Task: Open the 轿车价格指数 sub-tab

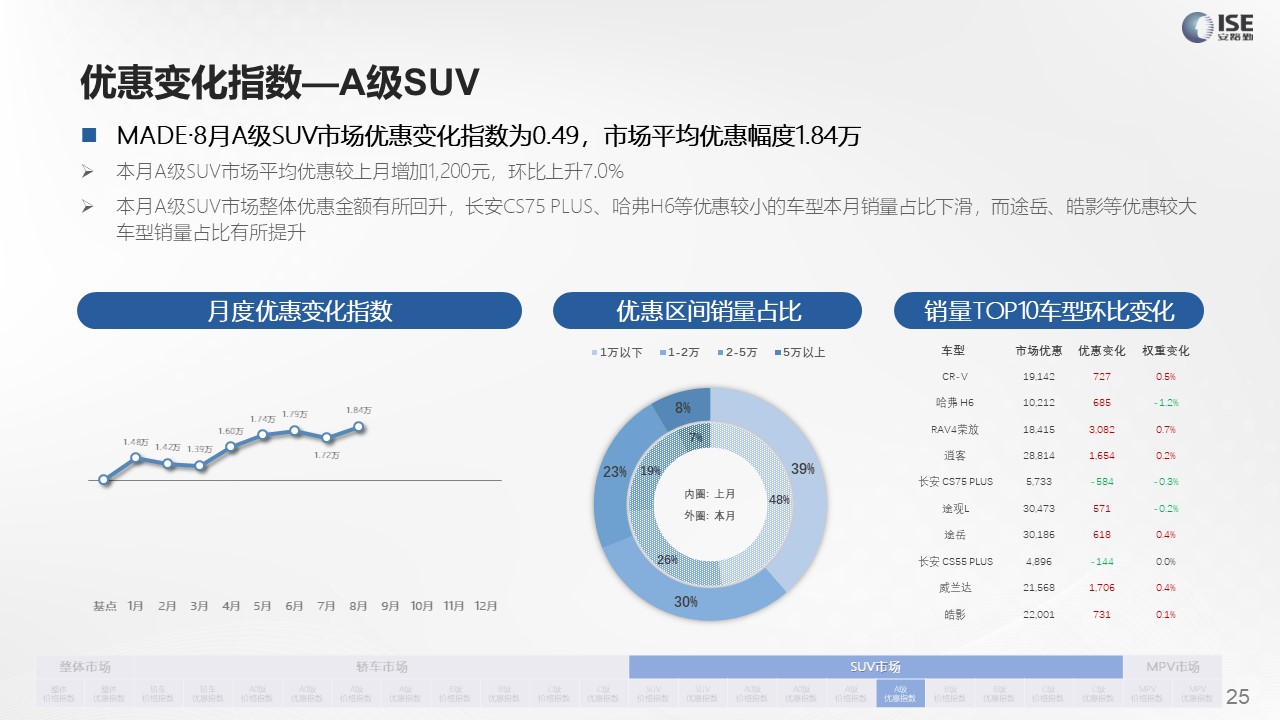Action: (159, 692)
